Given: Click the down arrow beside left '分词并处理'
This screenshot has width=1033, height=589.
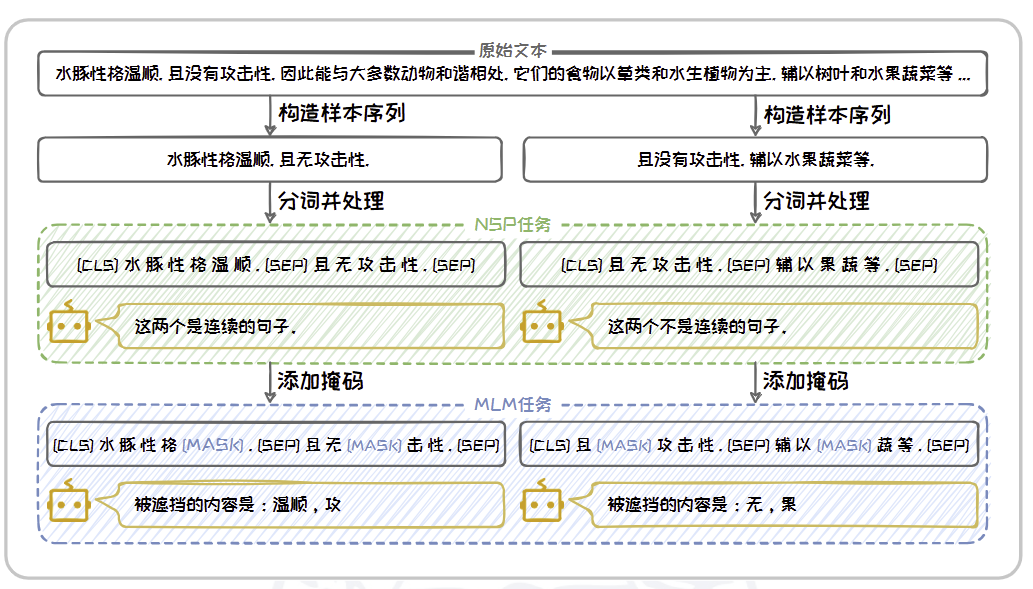Looking at the screenshot, I should point(270,202).
